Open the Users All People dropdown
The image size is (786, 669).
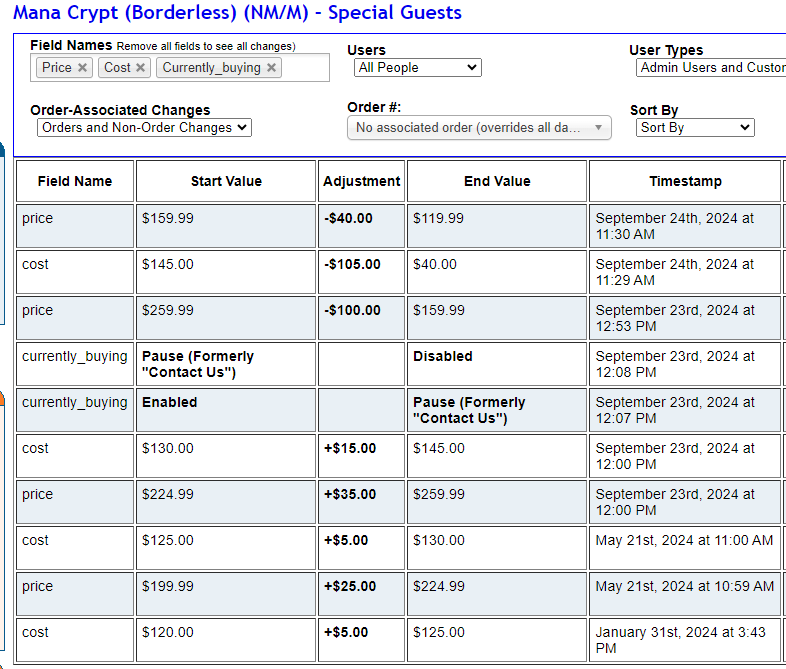tap(418, 68)
